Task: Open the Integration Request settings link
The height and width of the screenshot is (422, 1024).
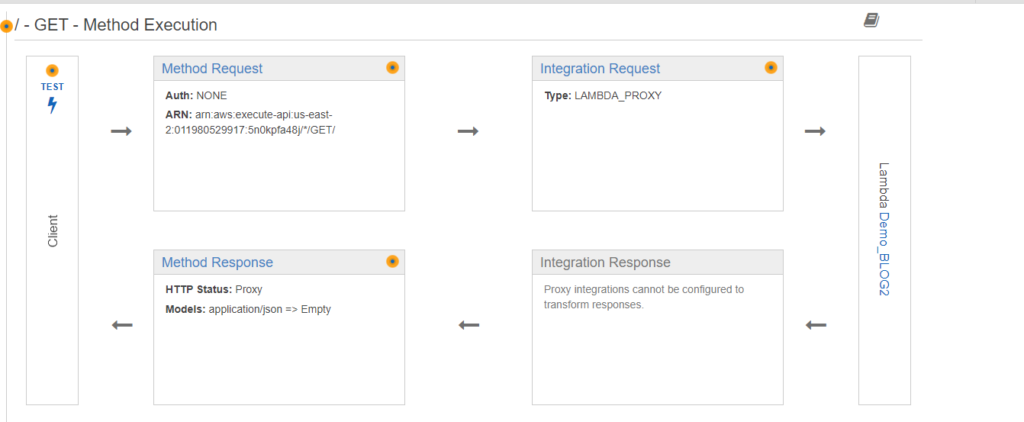Action: pos(600,69)
